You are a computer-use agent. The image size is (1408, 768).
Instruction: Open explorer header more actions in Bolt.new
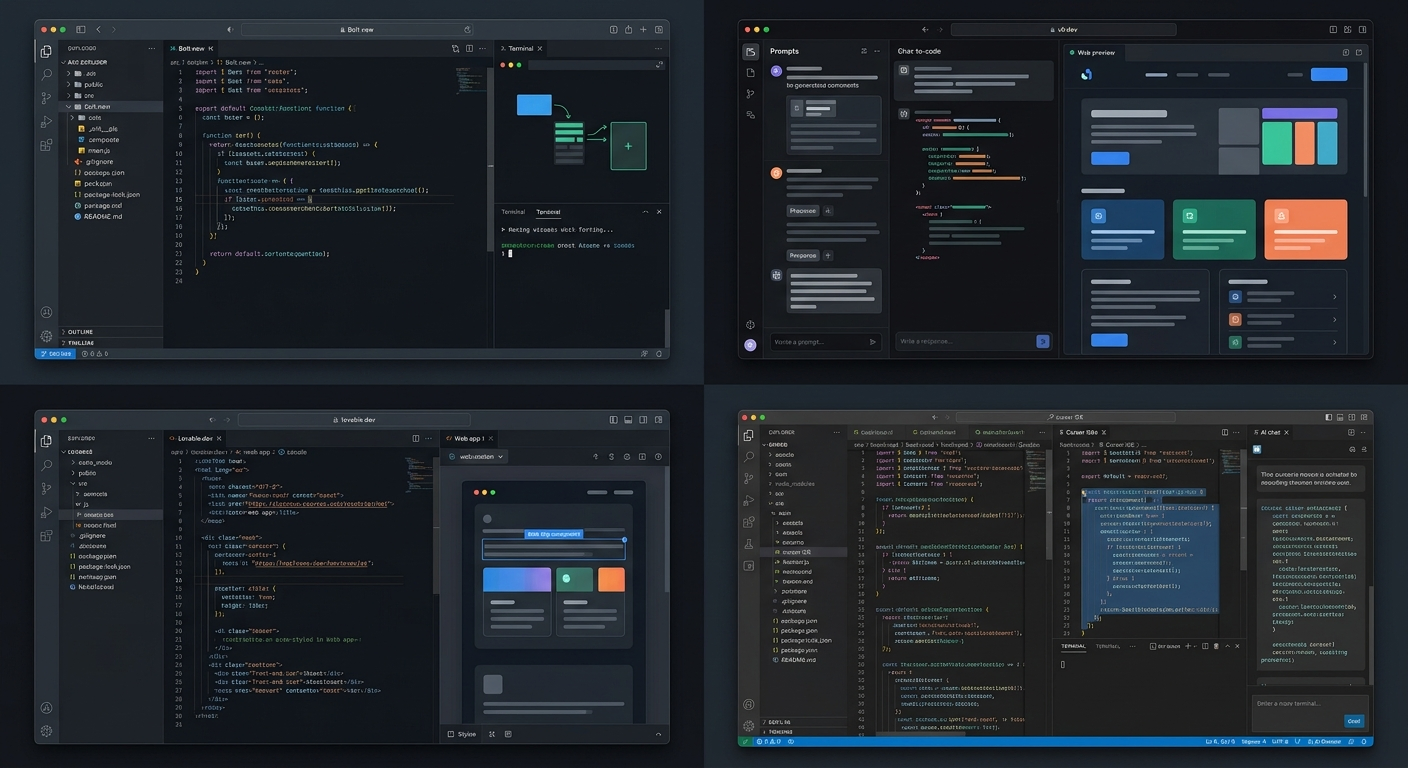[x=152, y=48]
